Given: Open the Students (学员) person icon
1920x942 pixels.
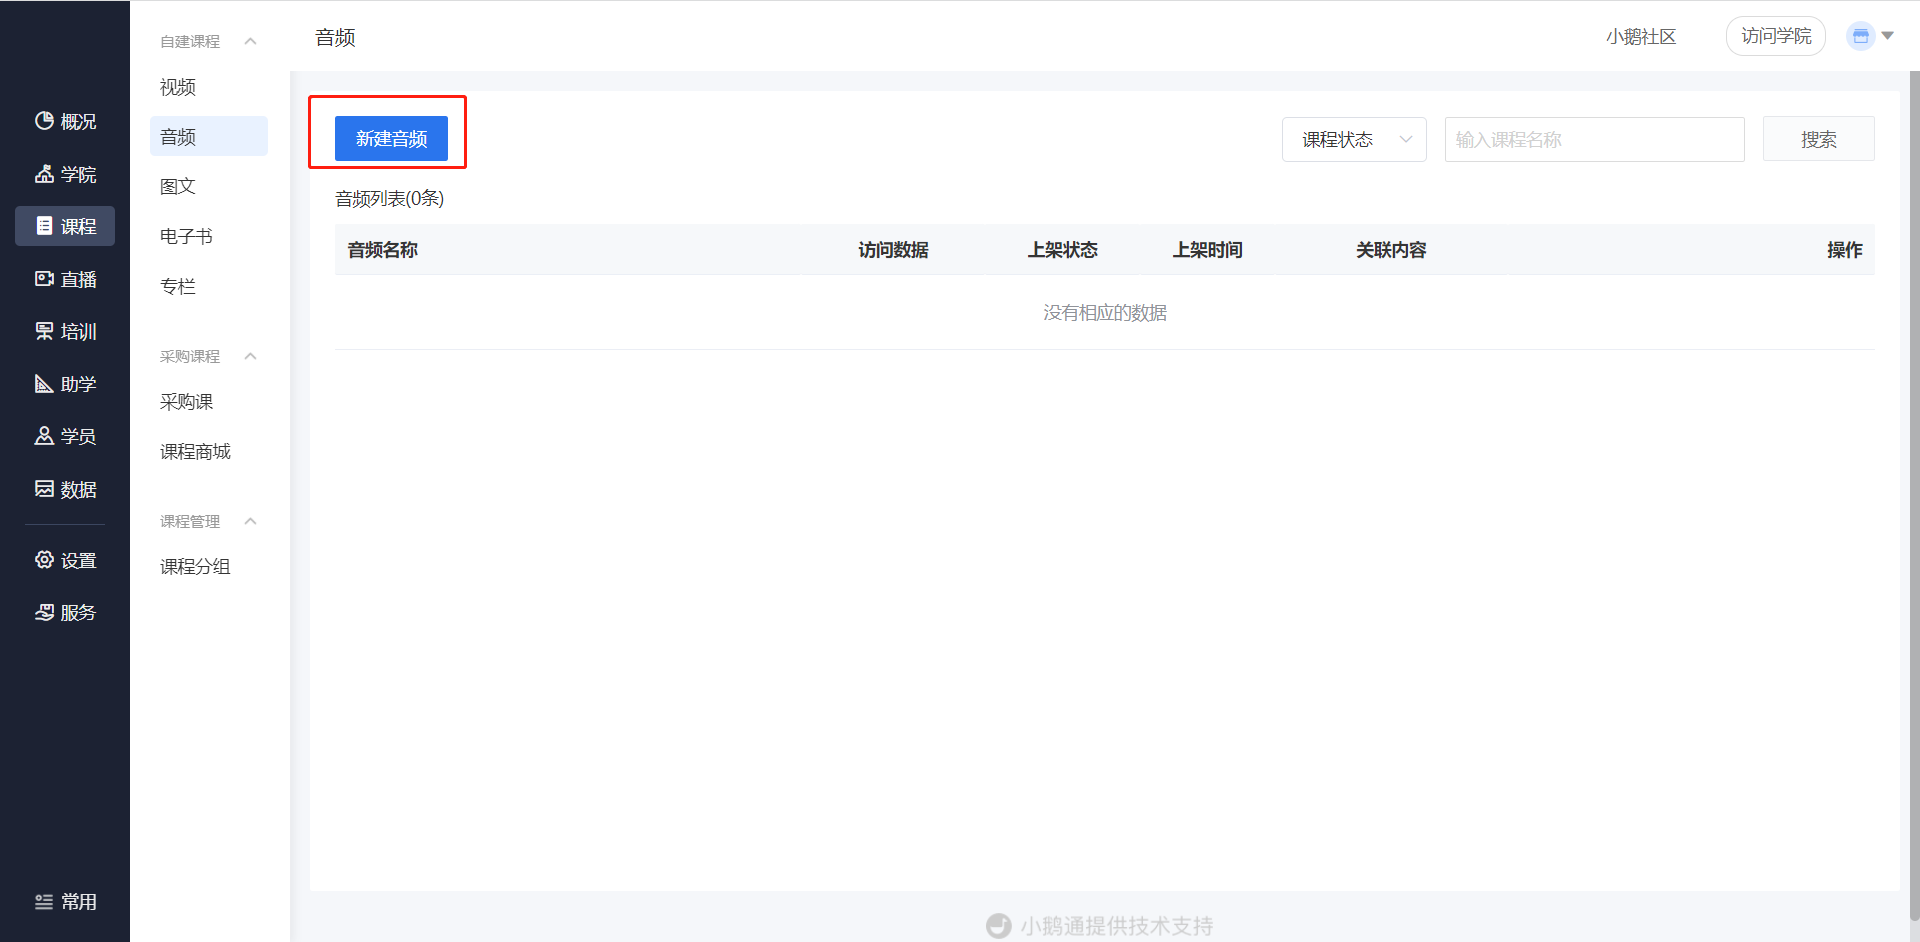Looking at the screenshot, I should pyautogui.click(x=44, y=436).
